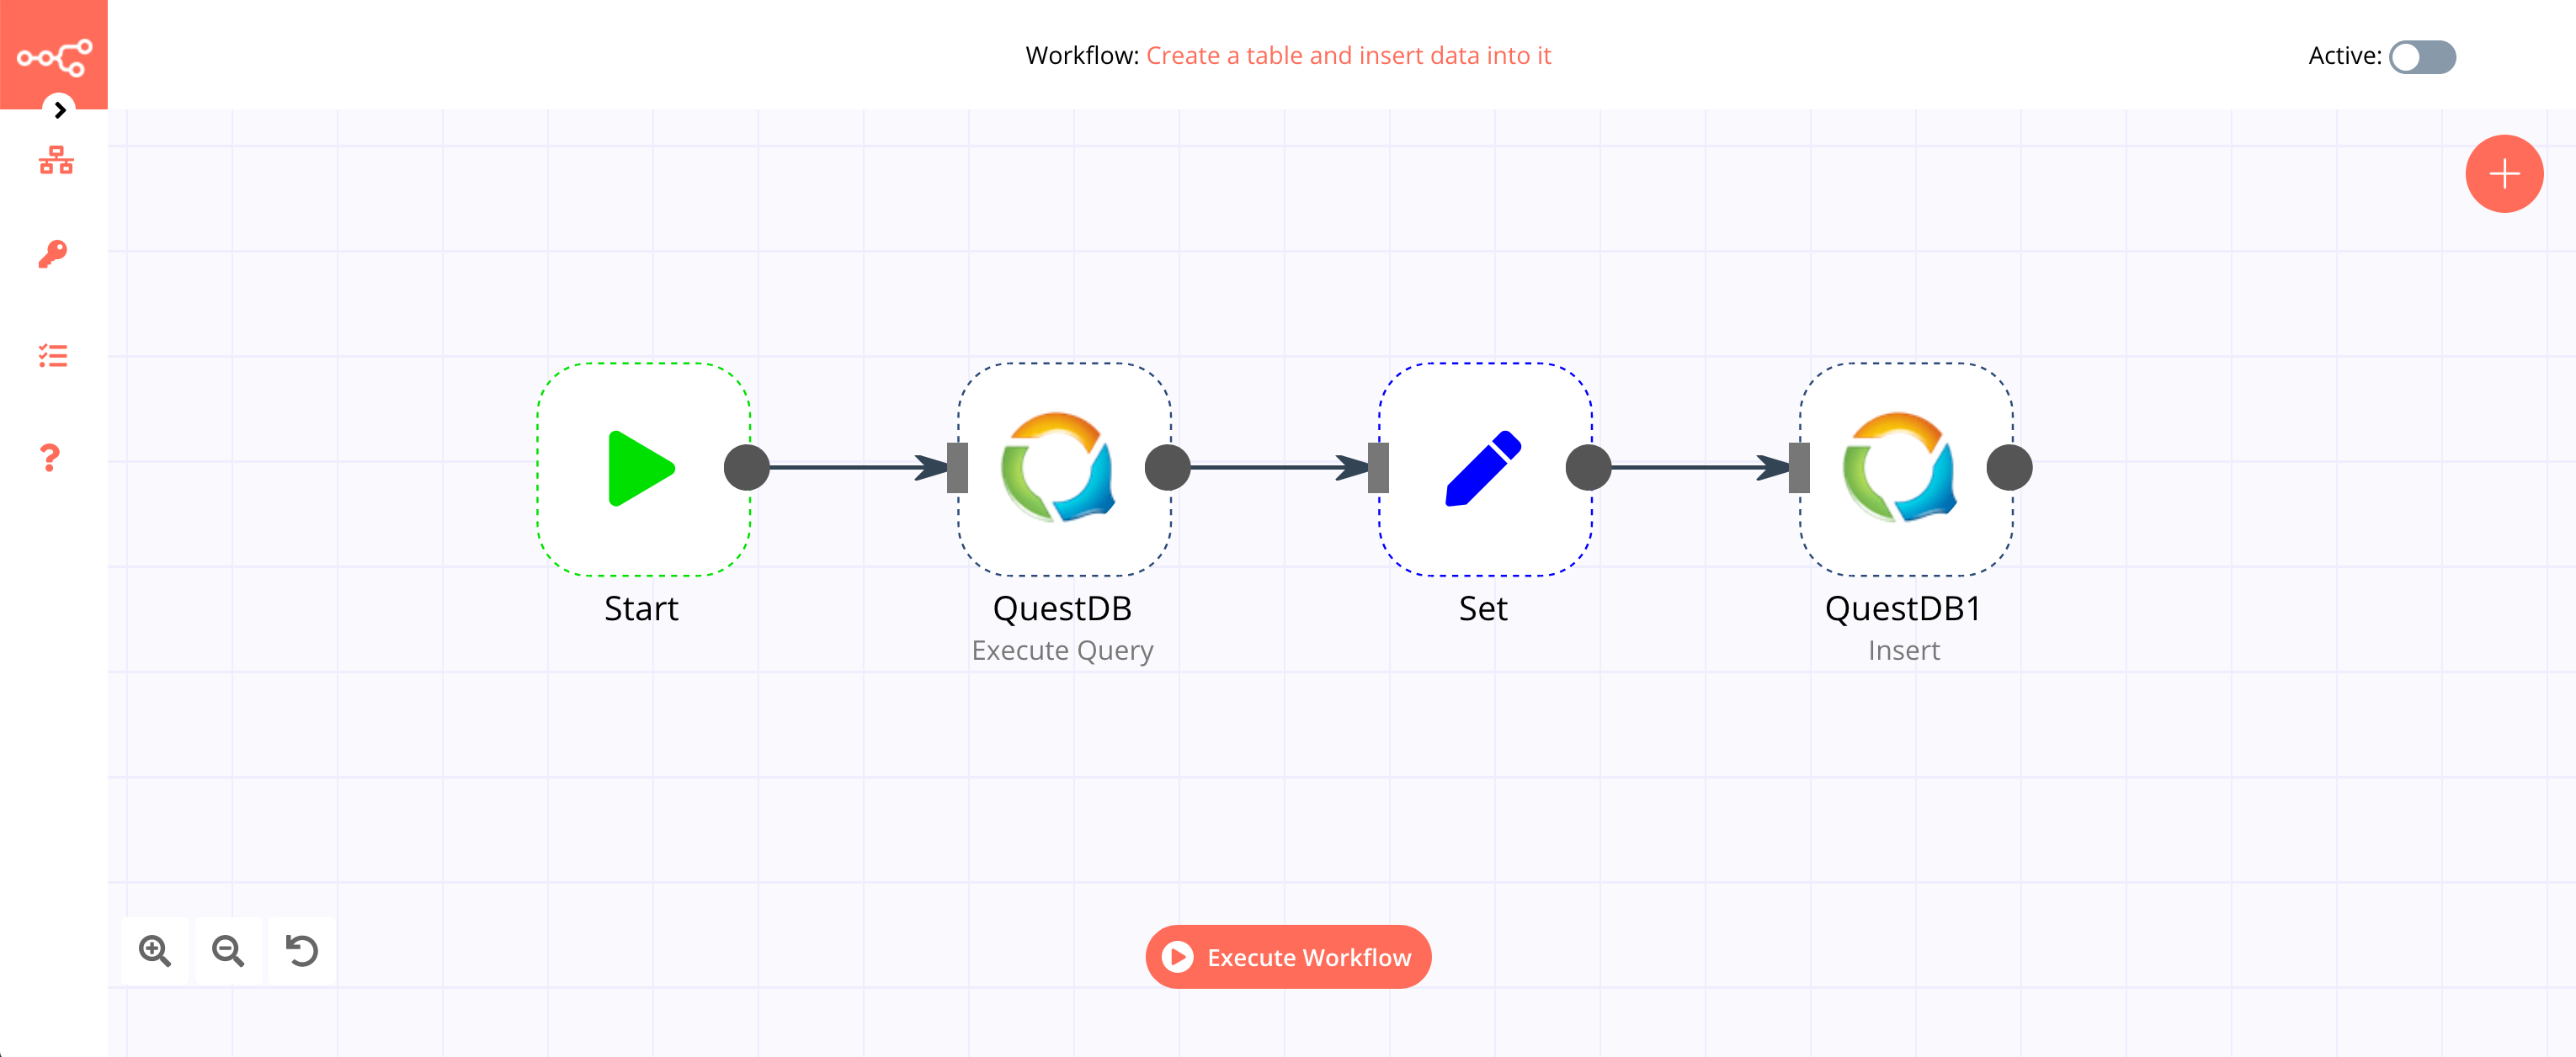
Task: Click the zoom-in magnifier control
Action: pyautogui.click(x=154, y=952)
